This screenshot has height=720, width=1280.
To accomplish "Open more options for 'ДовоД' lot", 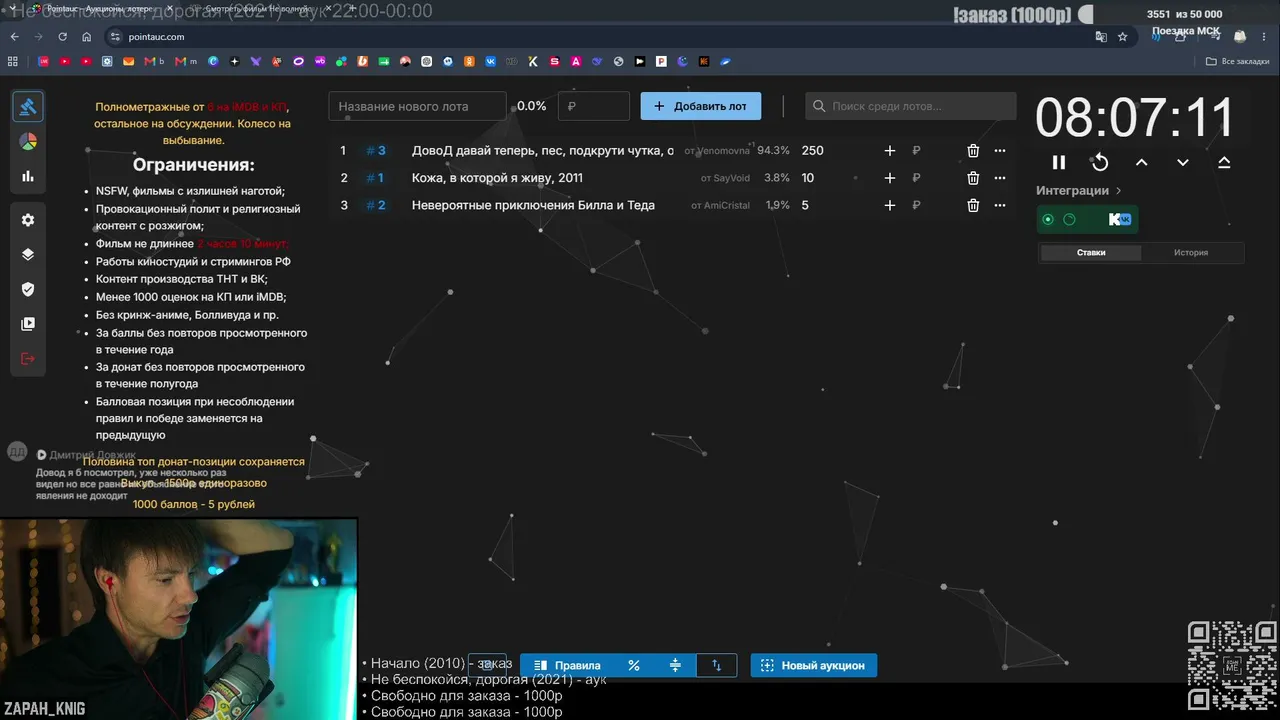I will tap(1000, 151).
